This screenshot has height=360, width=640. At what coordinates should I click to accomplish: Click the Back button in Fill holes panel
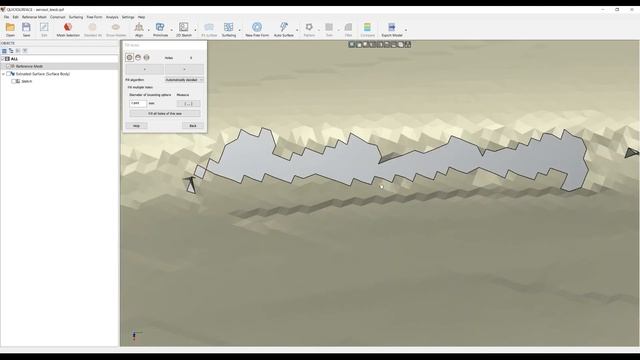(193, 126)
